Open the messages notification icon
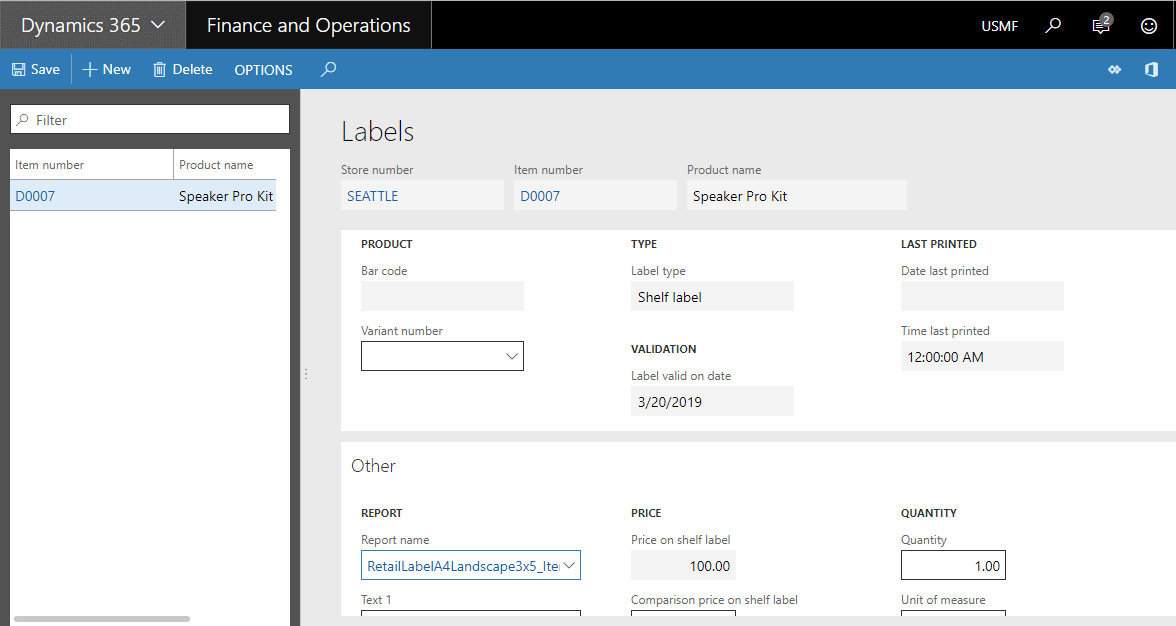The width and height of the screenshot is (1176, 626). pos(1101,26)
